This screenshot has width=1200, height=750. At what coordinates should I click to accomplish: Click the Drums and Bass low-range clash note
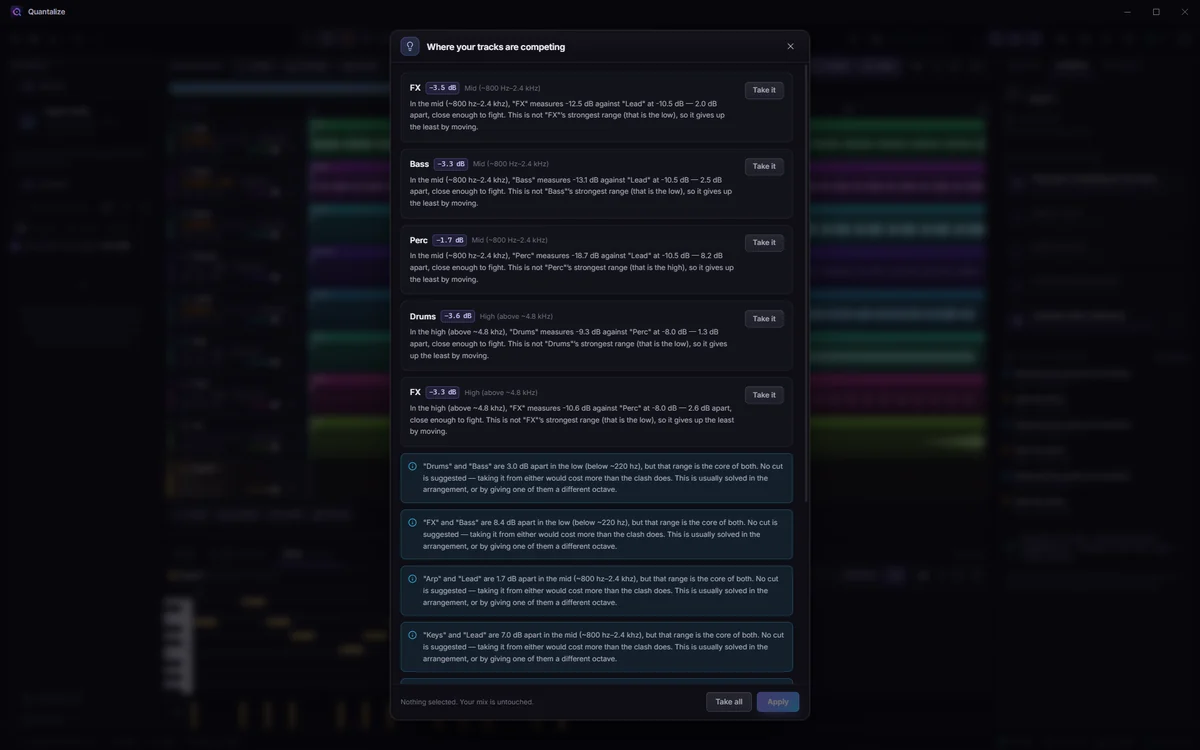click(597, 478)
